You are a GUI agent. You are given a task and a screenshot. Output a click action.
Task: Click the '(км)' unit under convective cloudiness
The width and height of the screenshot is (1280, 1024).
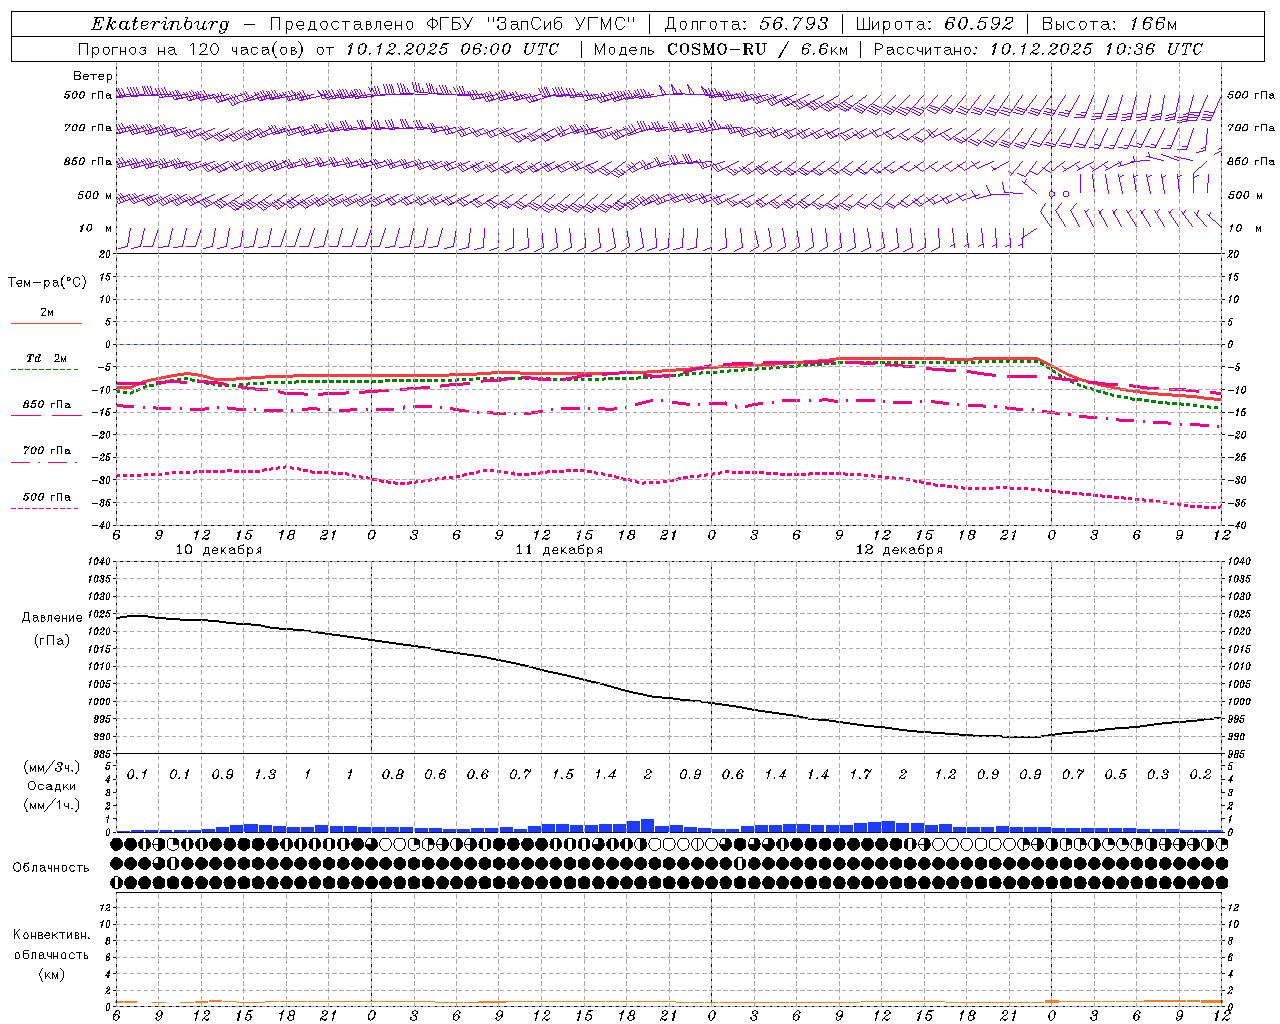click(x=51, y=974)
